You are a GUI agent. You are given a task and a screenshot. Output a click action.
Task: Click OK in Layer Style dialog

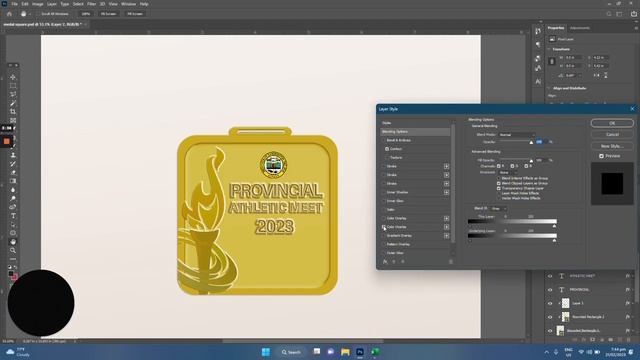612,123
